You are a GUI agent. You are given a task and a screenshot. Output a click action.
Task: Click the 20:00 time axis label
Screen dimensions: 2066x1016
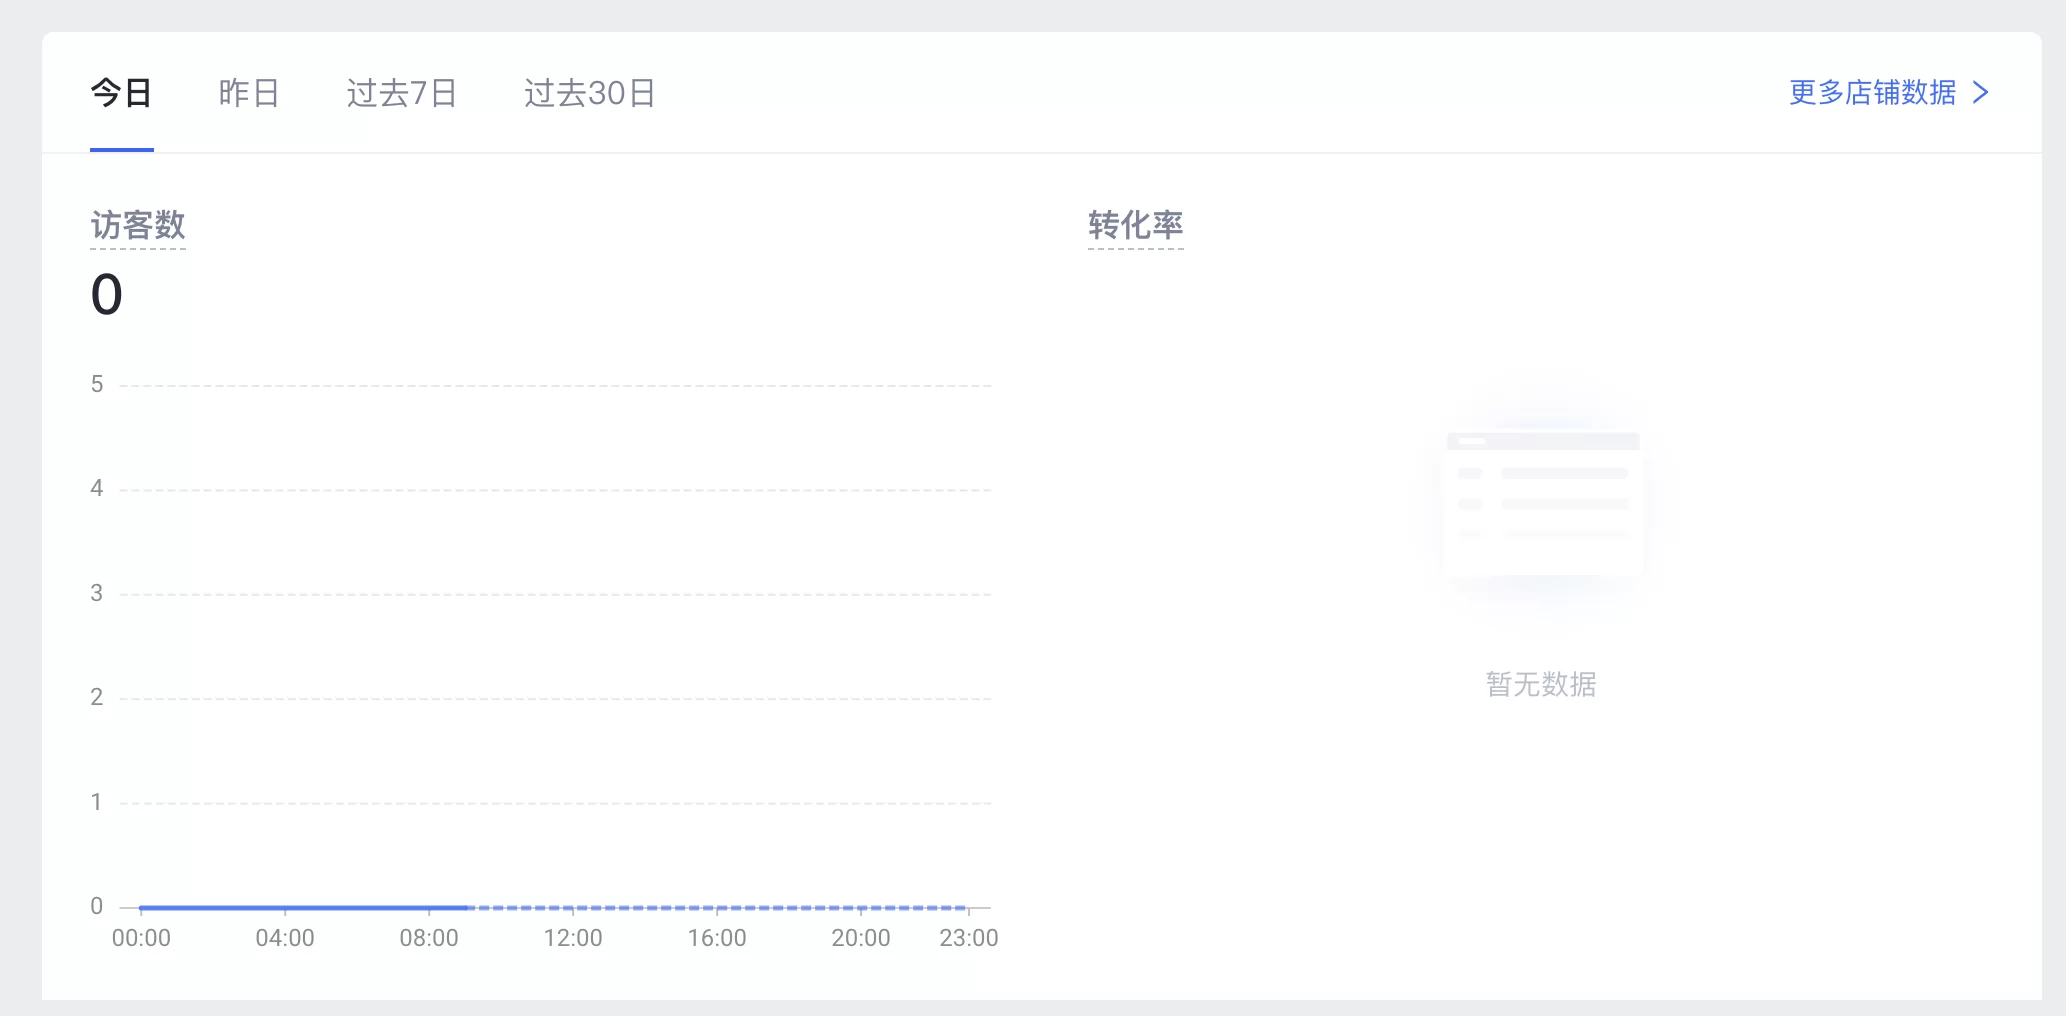861,938
